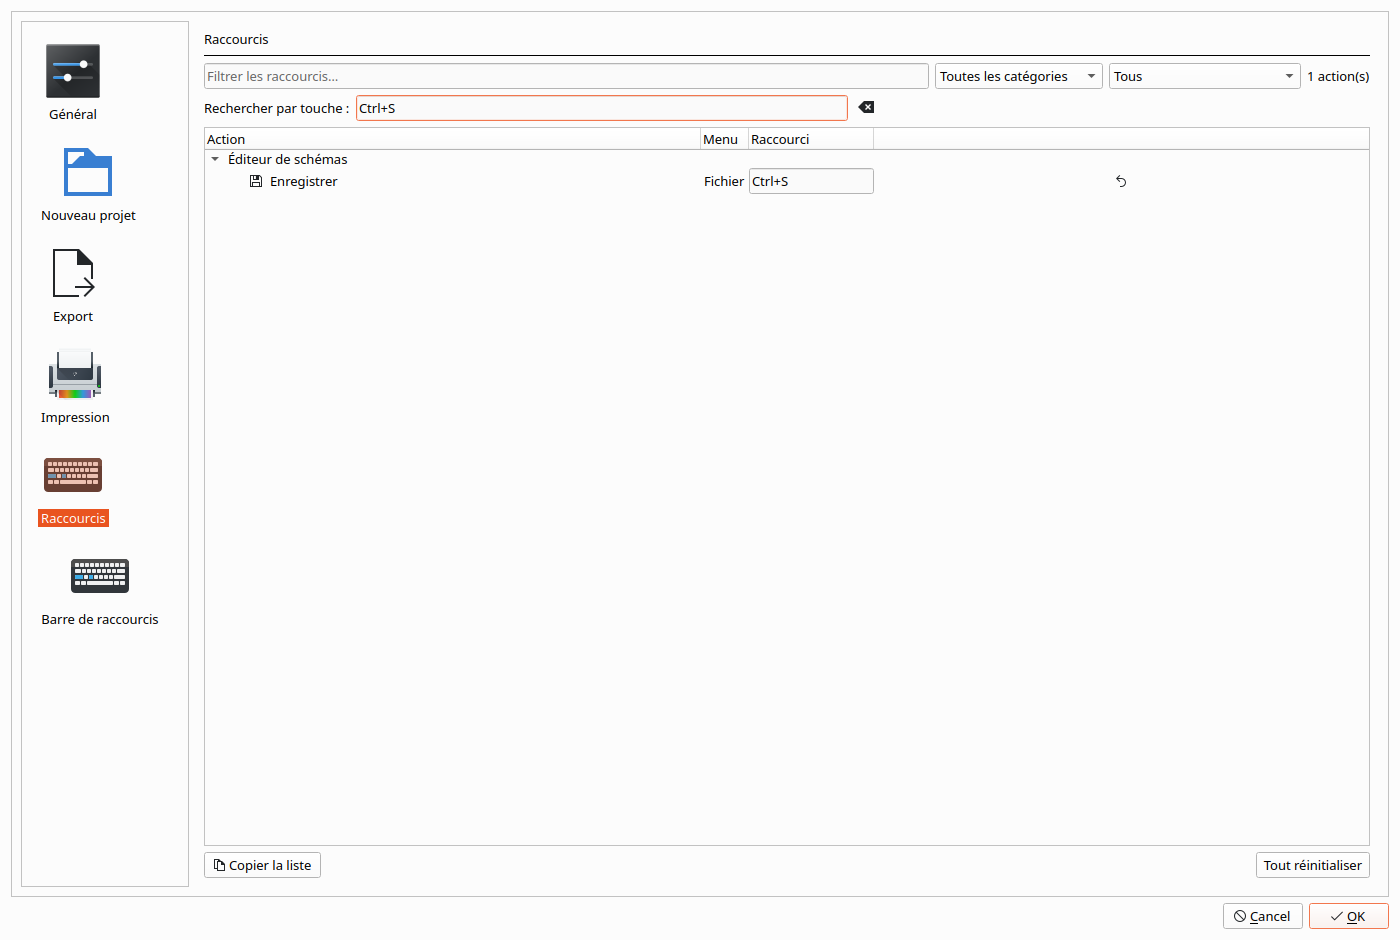This screenshot has width=1400, height=940.
Task: Click the Cancel button
Action: pos(1263,916)
